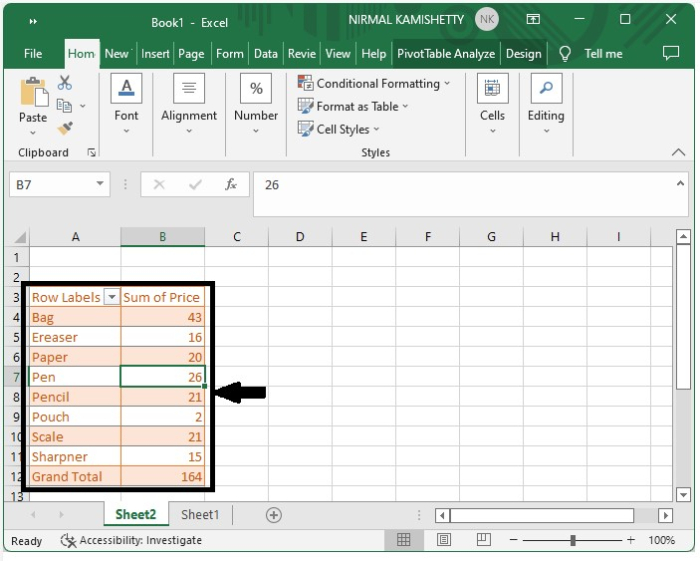Switch to Sheet1 worksheet tab
Screen dimensions: 700x561
(200, 515)
